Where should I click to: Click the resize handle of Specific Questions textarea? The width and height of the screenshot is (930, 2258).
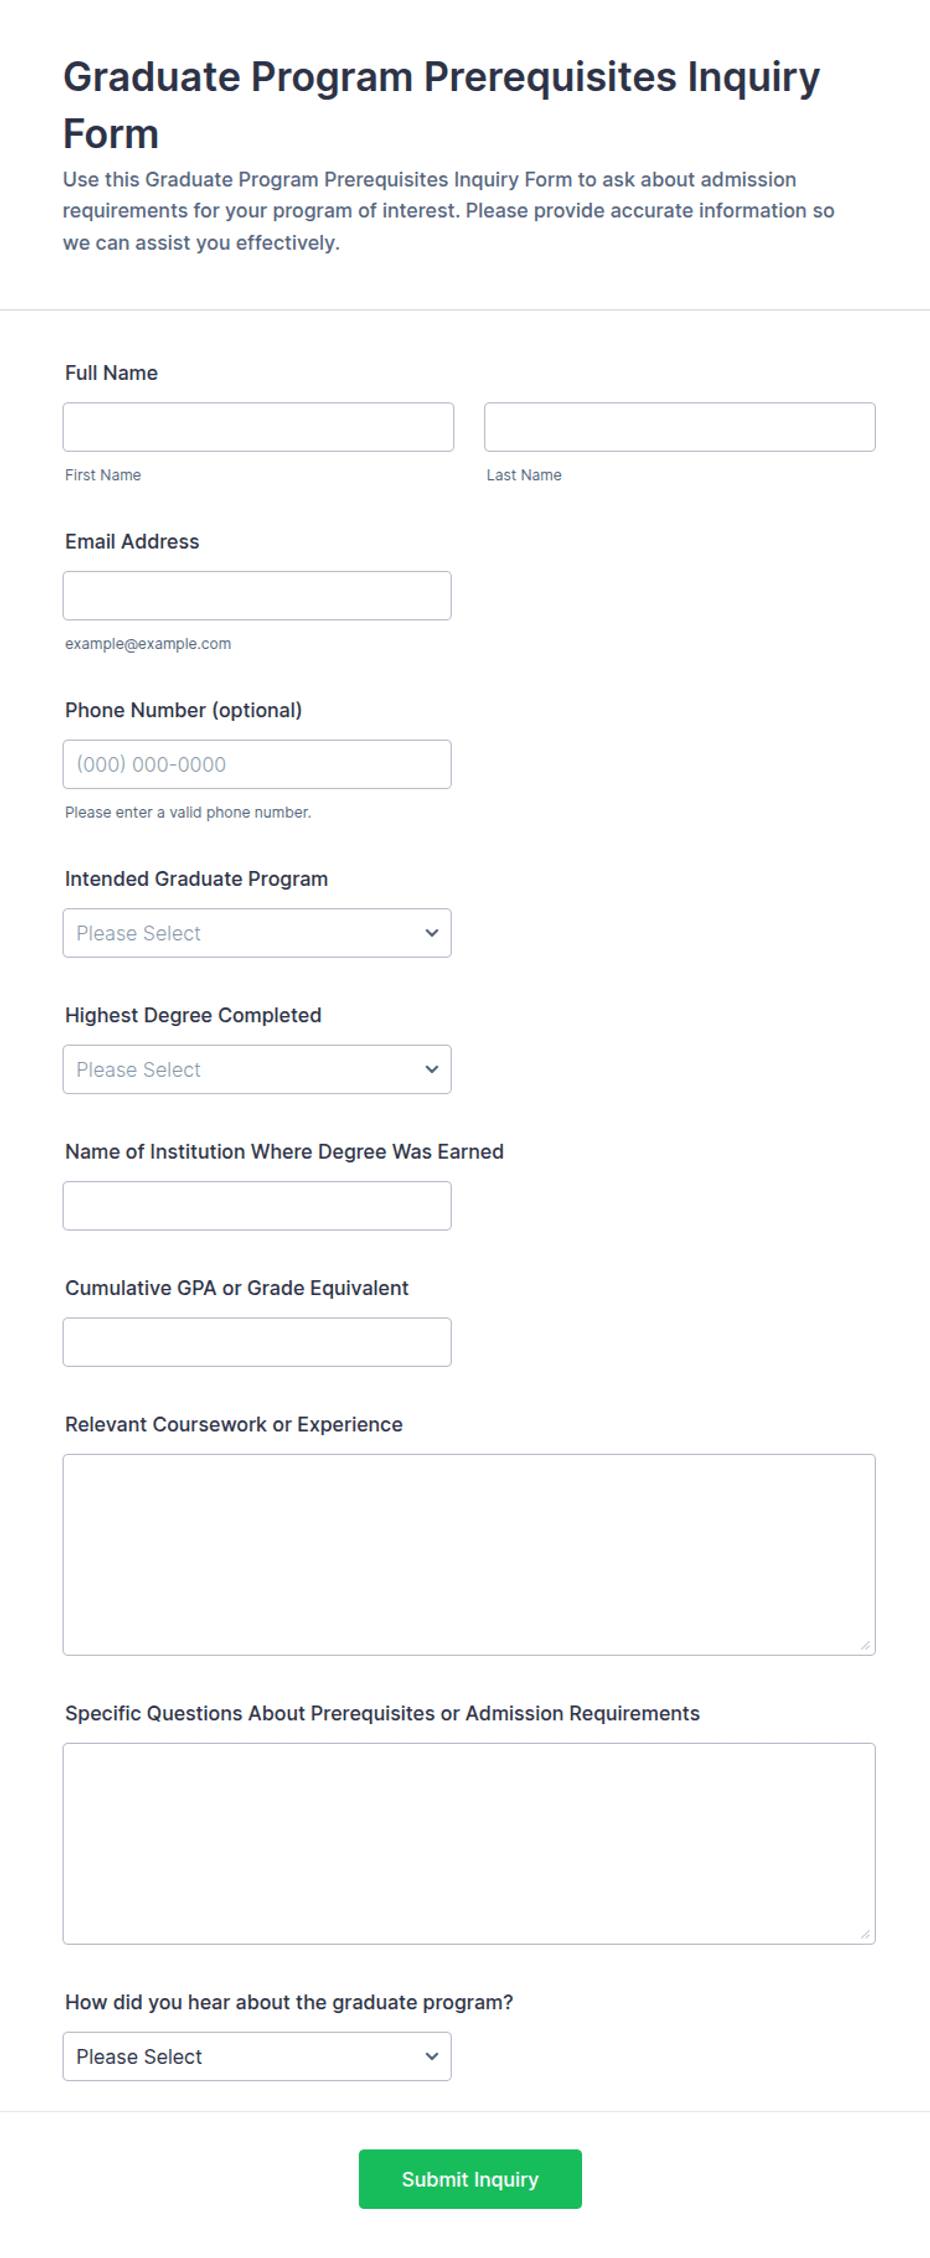tap(866, 1934)
